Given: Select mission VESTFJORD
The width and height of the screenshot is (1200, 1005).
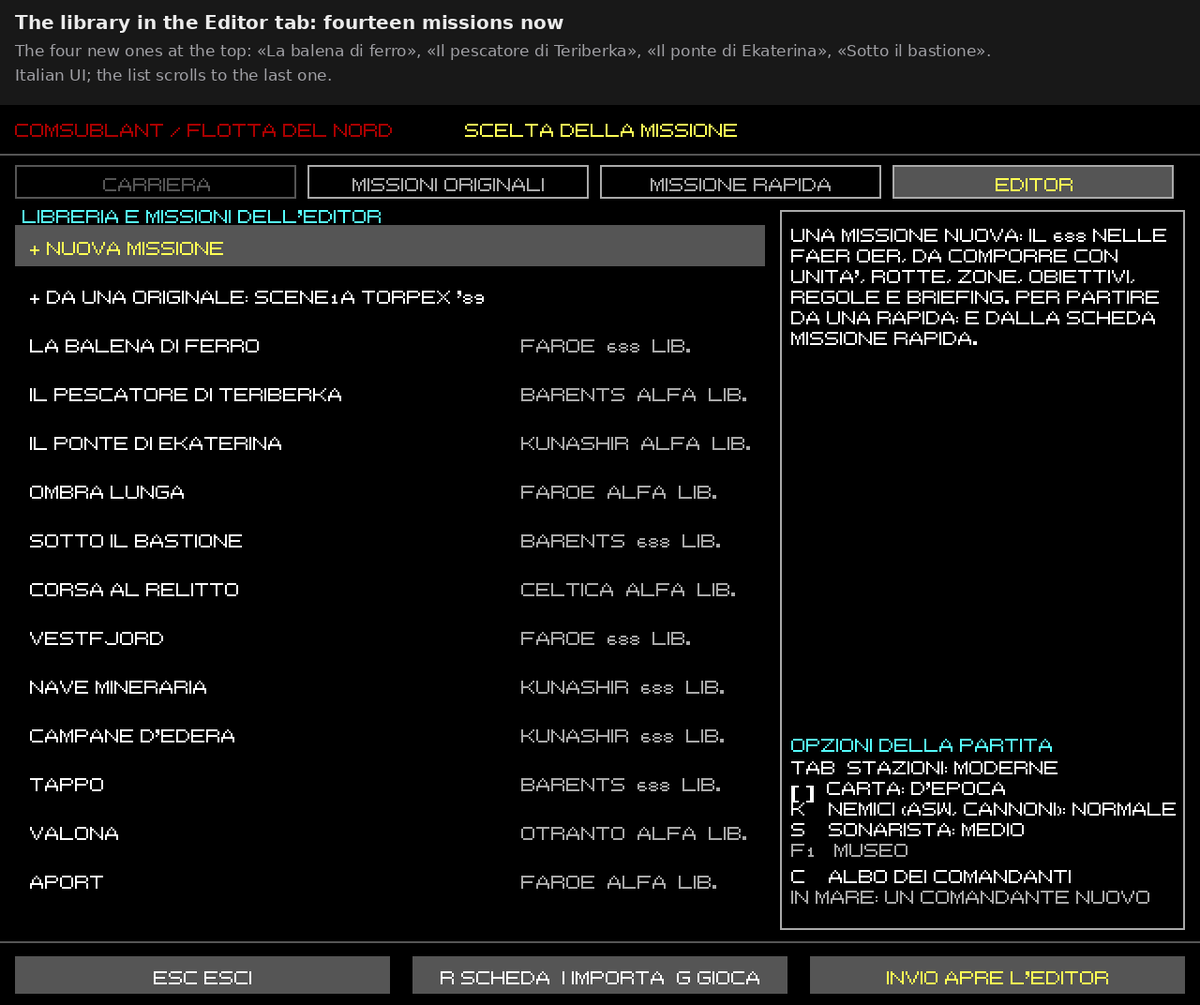Looking at the screenshot, I should point(390,638).
